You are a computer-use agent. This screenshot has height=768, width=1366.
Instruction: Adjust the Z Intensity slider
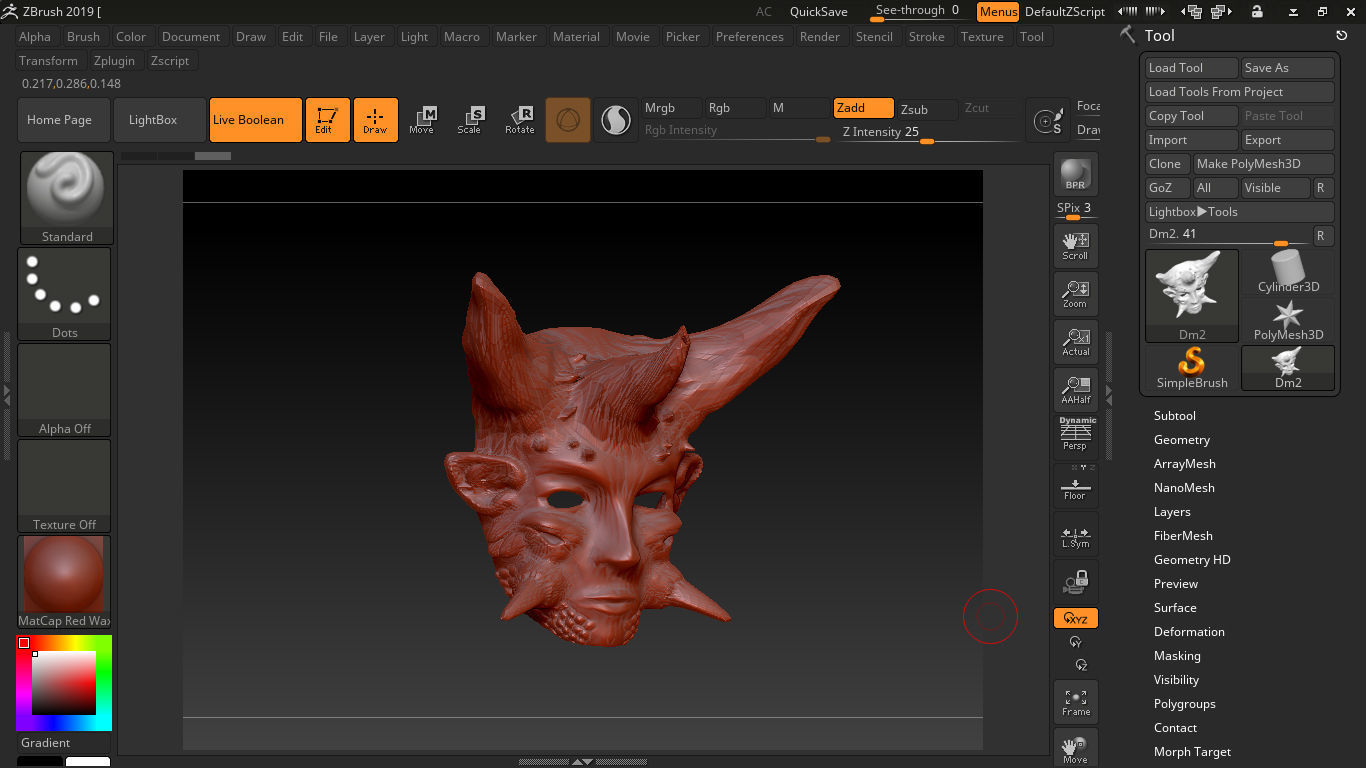(x=930, y=132)
